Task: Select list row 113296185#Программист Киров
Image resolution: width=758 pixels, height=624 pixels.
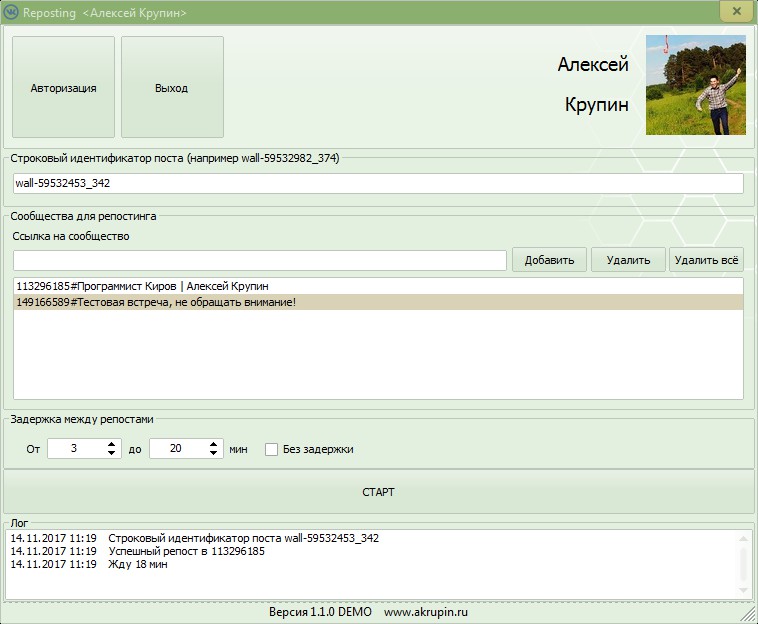Action: click(378, 286)
